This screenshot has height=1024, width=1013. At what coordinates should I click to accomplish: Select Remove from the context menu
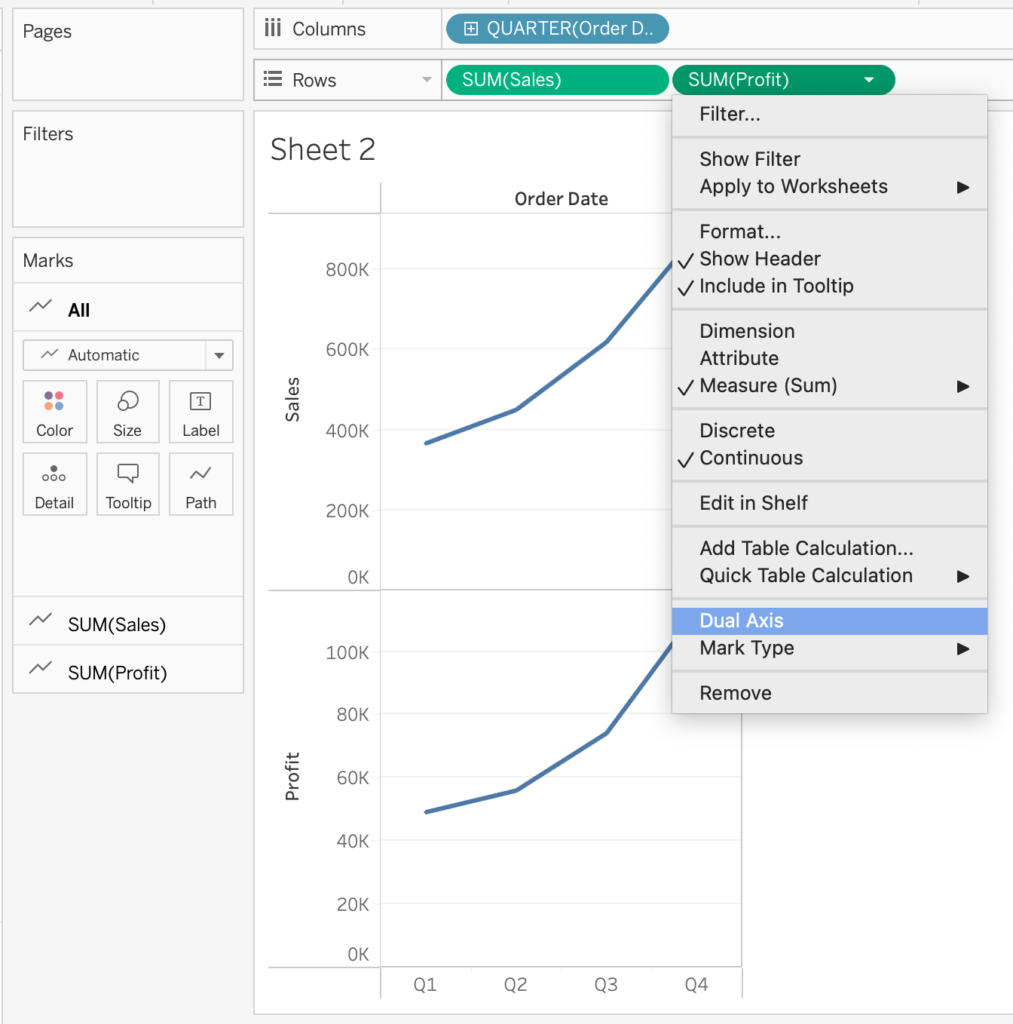pyautogui.click(x=735, y=693)
